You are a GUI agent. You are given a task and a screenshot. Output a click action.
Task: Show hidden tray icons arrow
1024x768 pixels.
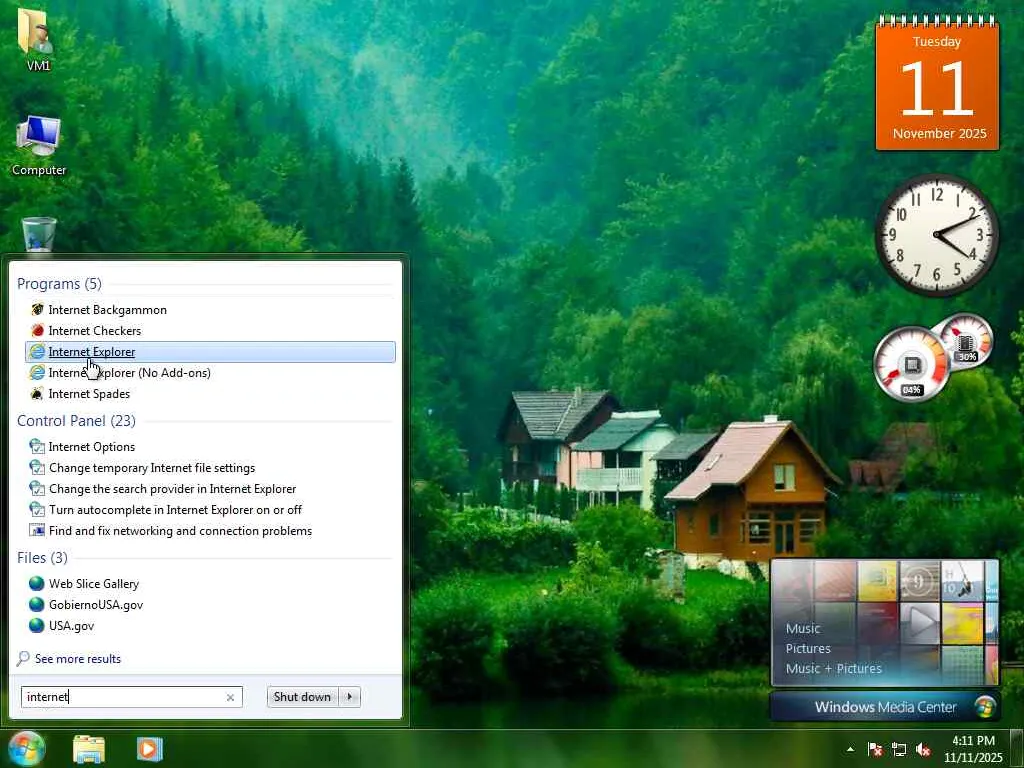850,749
